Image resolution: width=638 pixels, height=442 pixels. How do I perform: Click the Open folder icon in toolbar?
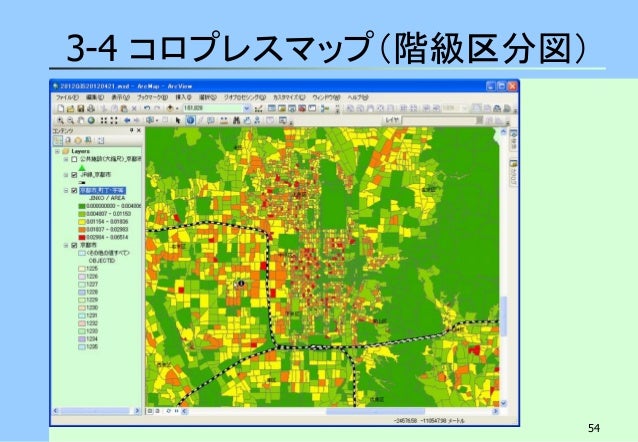(70, 108)
